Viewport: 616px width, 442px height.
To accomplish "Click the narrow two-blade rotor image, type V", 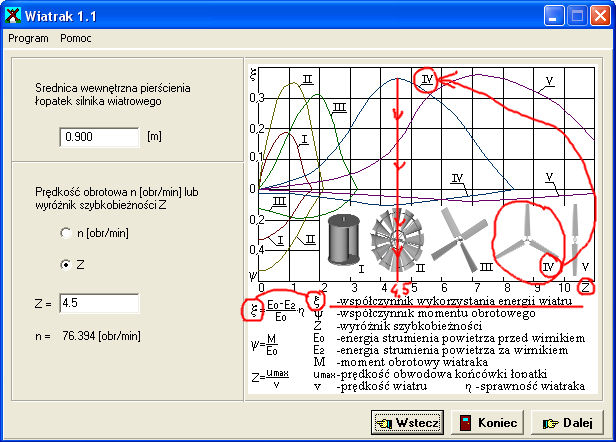I will (x=575, y=238).
